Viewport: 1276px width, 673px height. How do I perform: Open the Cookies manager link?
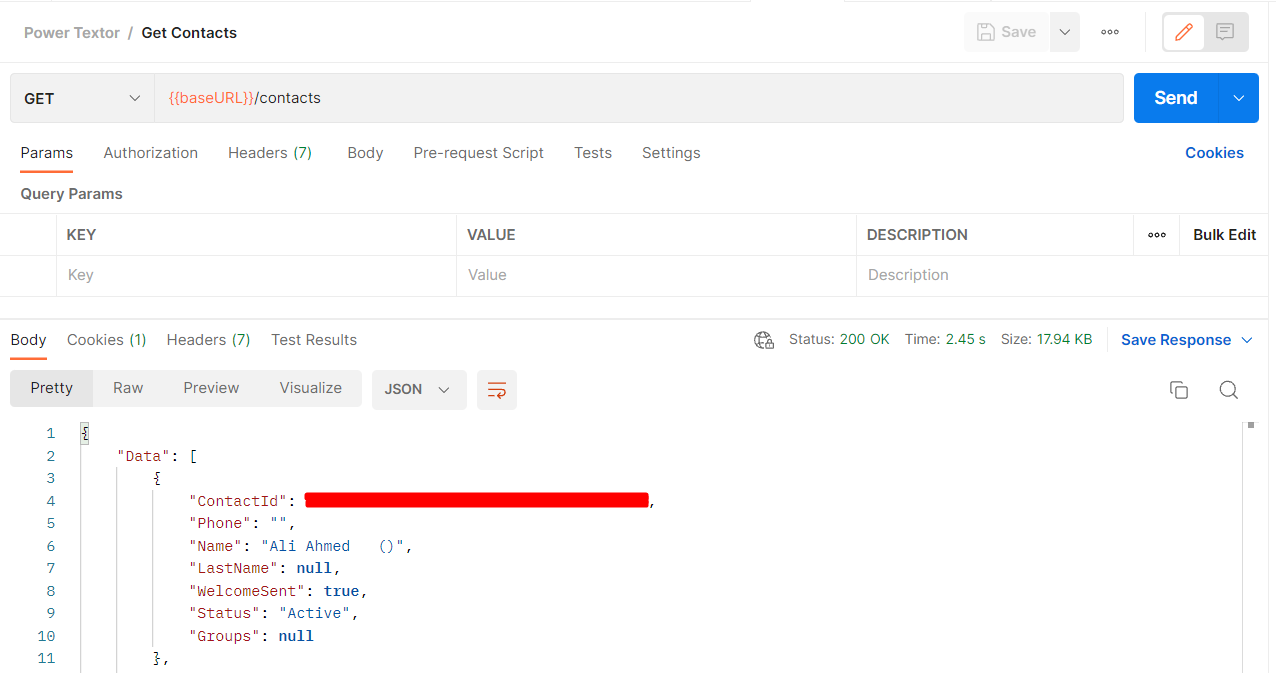tap(1214, 152)
